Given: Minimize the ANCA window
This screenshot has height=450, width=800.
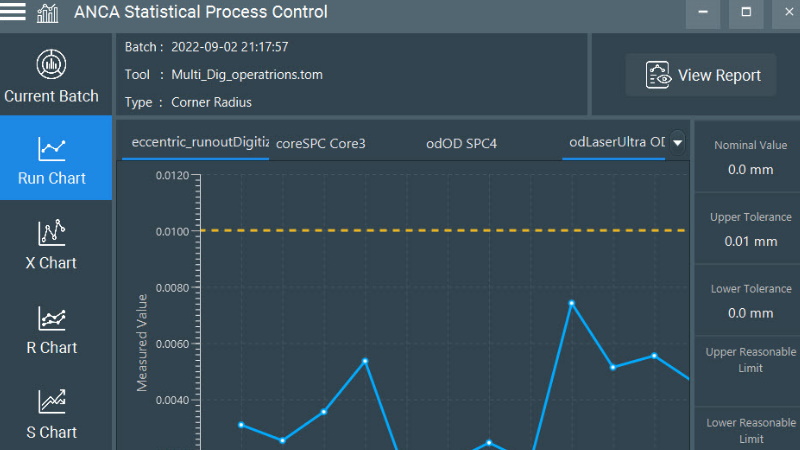Looking at the screenshot, I should click(703, 12).
